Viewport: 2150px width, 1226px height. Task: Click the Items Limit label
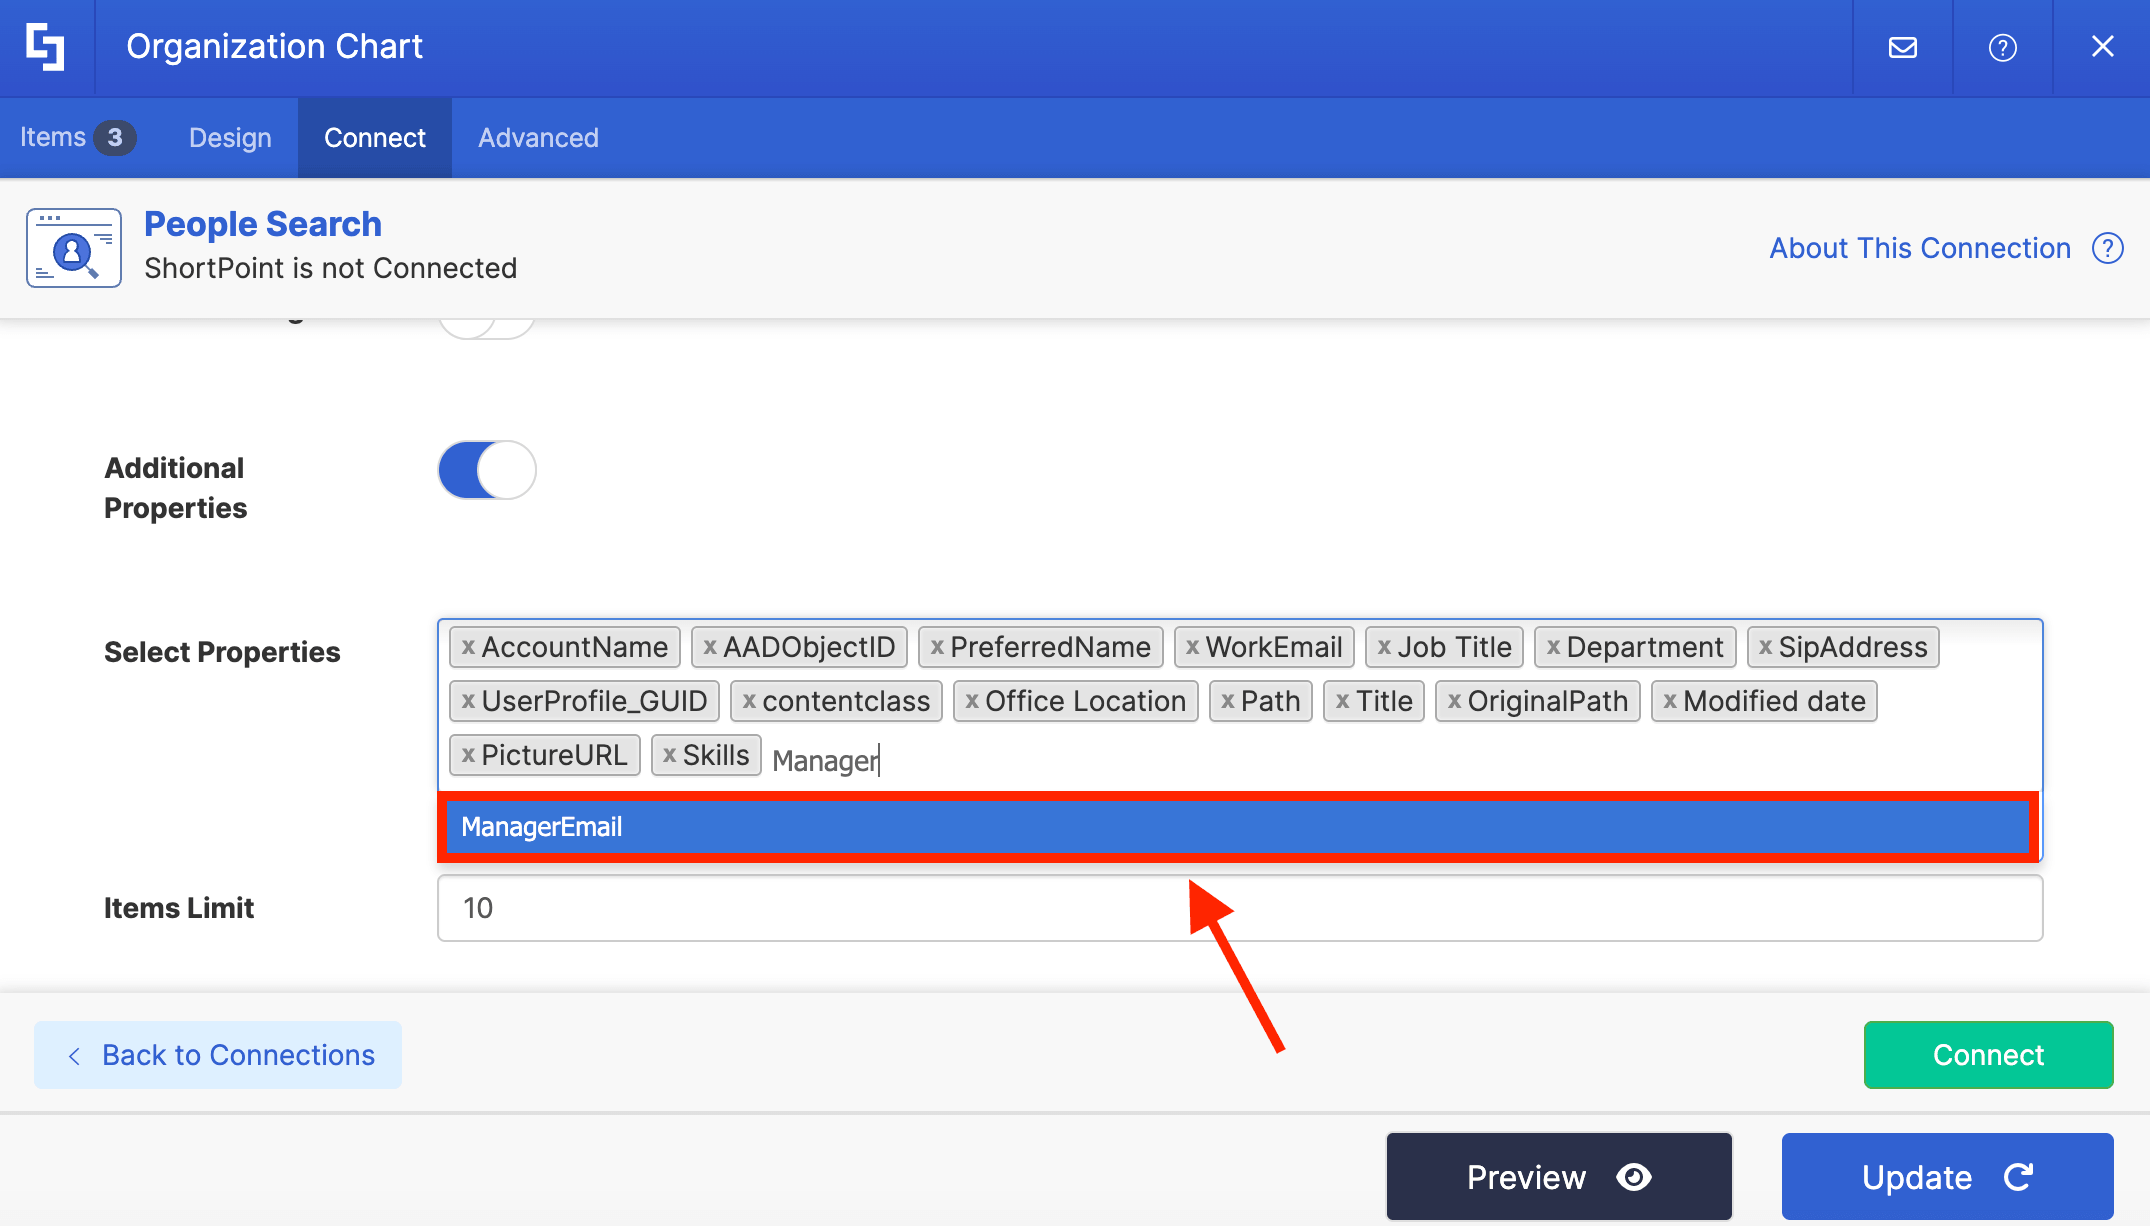(179, 908)
